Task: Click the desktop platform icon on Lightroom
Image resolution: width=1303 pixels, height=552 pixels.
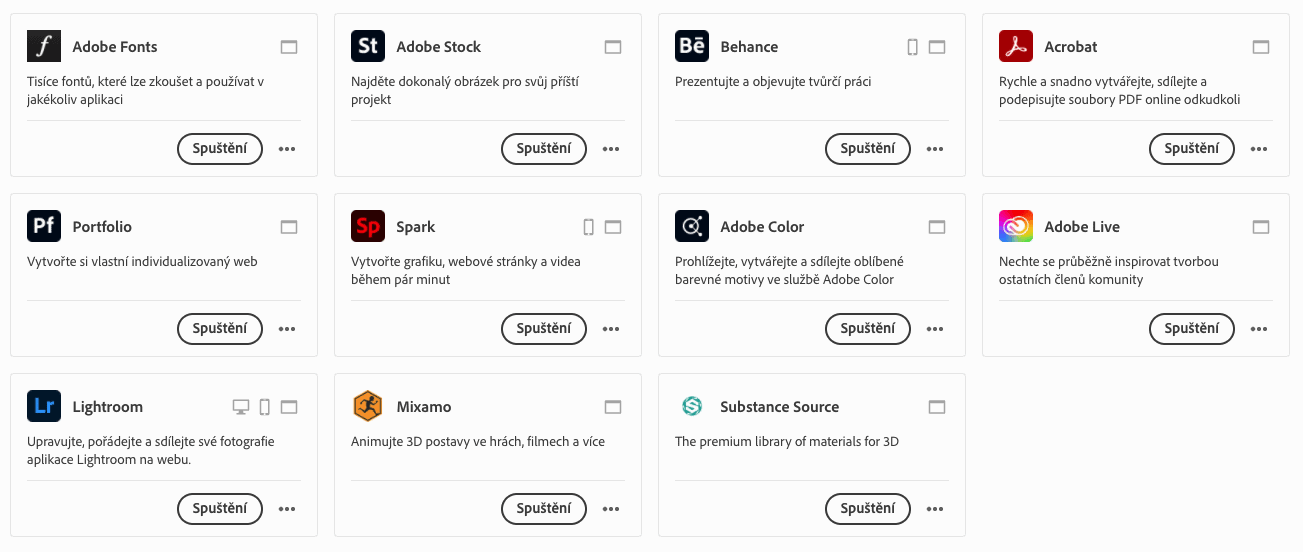Action: point(240,407)
